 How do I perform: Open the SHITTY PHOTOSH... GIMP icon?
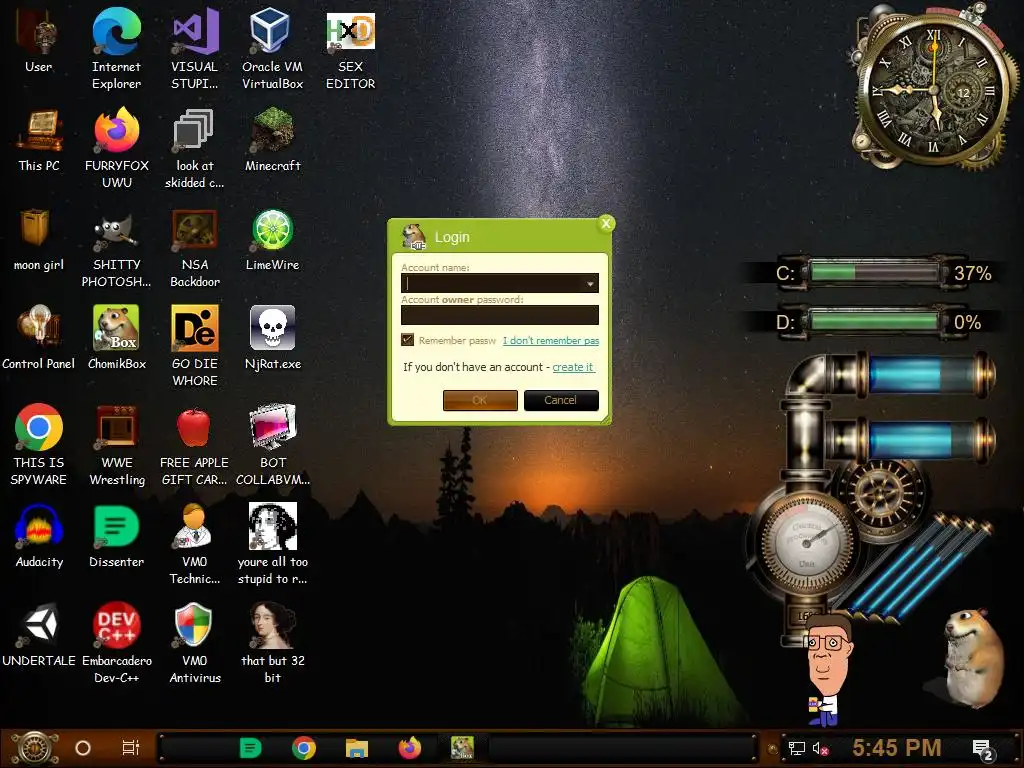[116, 248]
